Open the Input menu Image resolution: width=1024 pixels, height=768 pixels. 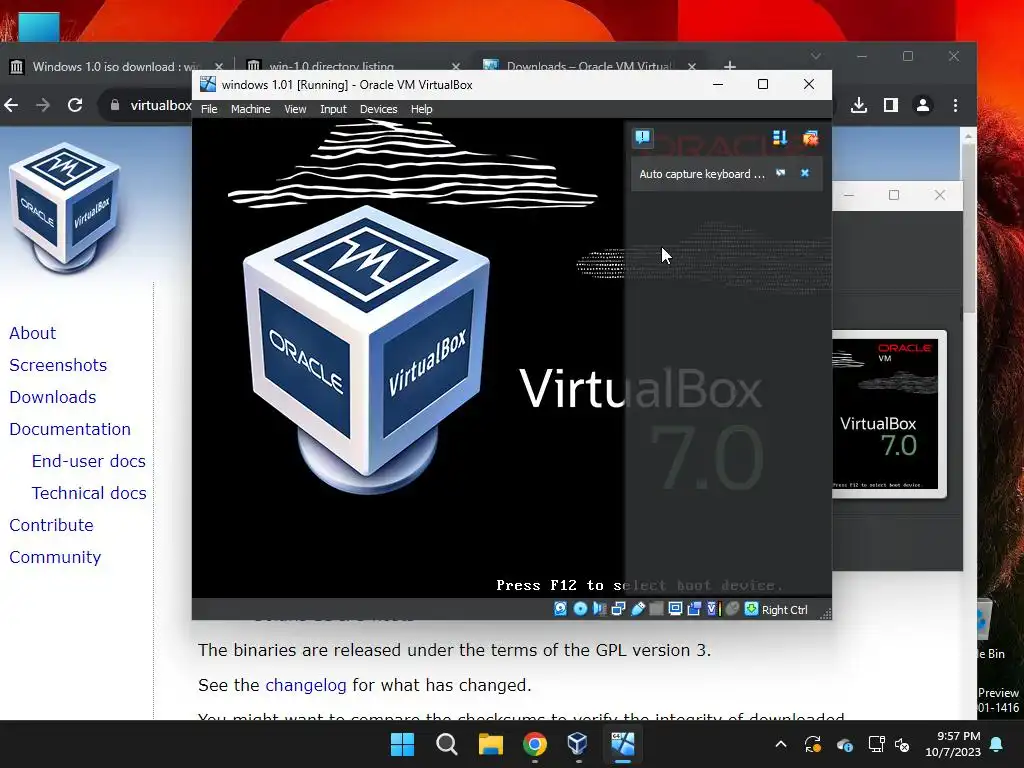pos(333,109)
